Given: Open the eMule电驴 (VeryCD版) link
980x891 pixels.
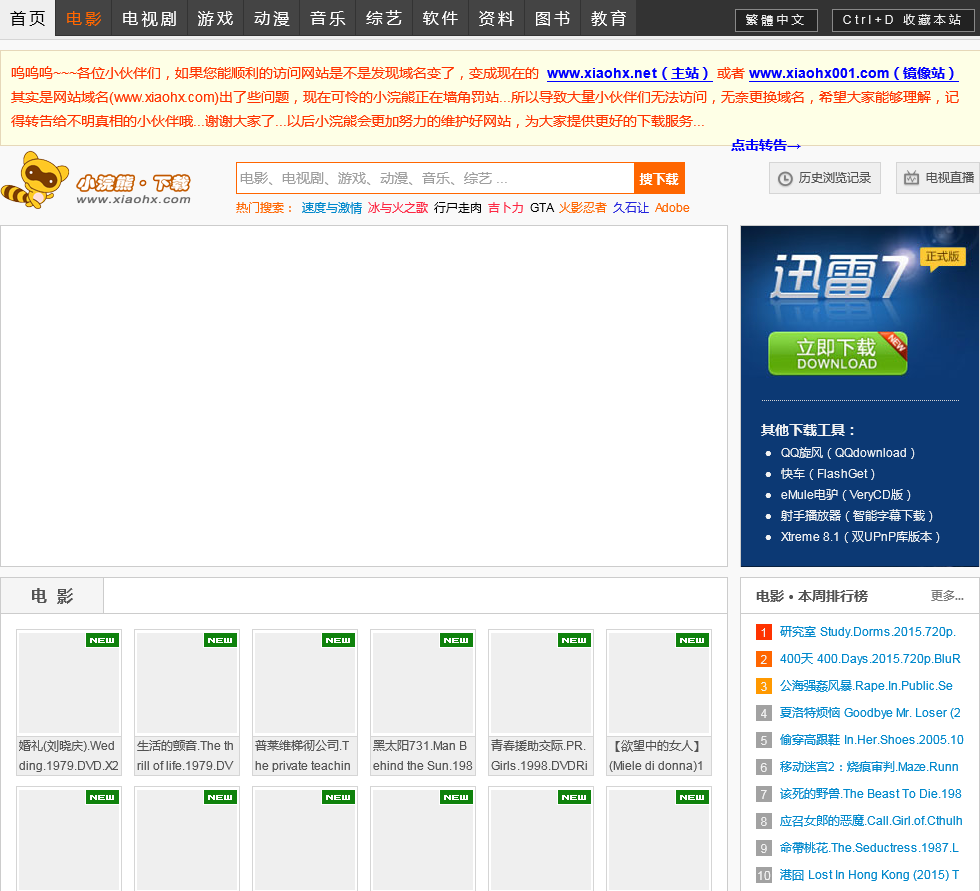Looking at the screenshot, I should [846, 495].
